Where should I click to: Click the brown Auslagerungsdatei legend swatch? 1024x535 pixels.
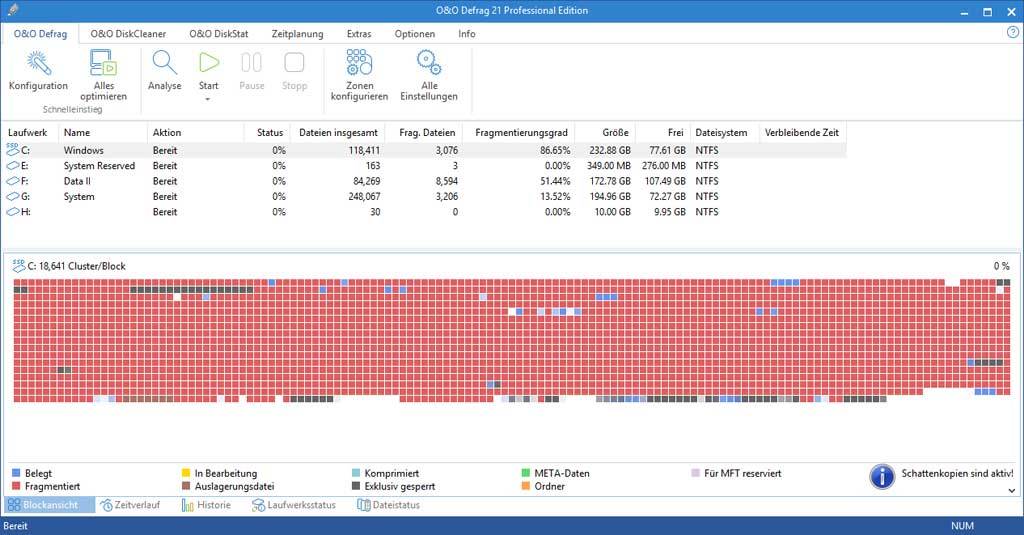[x=185, y=486]
